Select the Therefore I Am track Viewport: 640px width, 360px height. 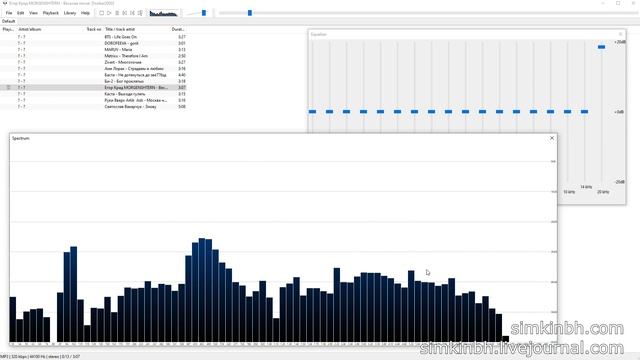pyautogui.click(x=93, y=56)
